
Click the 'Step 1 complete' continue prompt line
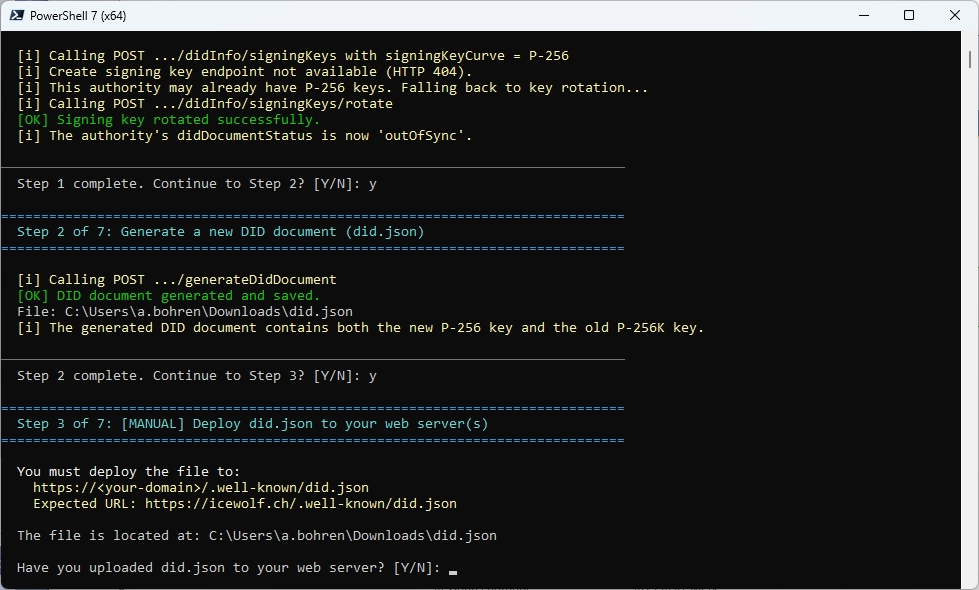click(196, 184)
